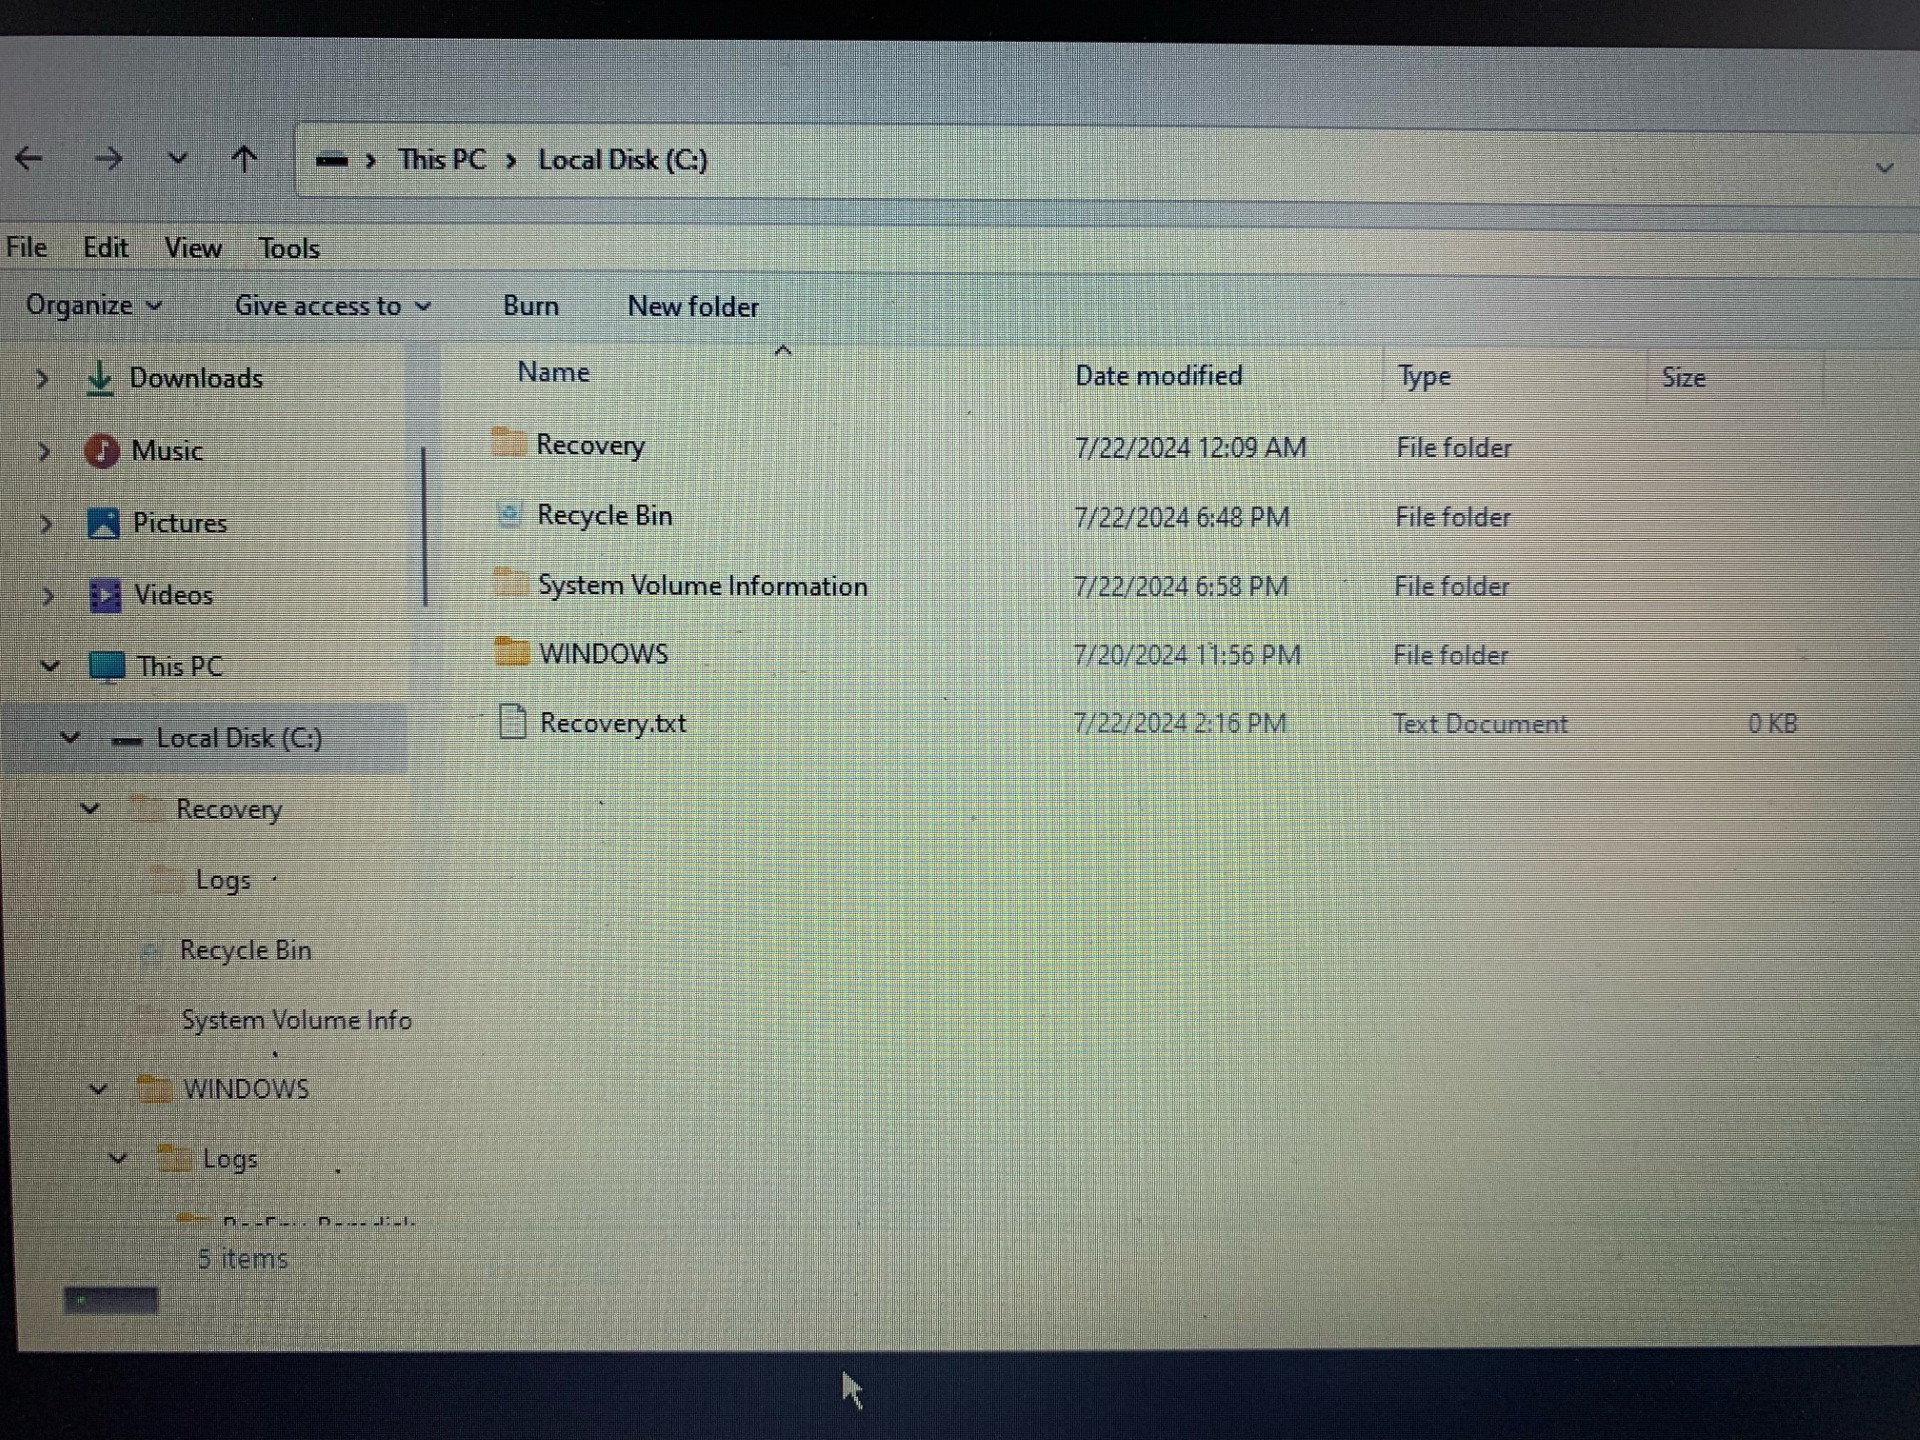Click the Forward navigation arrow
1920x1440 pixels.
tap(108, 158)
